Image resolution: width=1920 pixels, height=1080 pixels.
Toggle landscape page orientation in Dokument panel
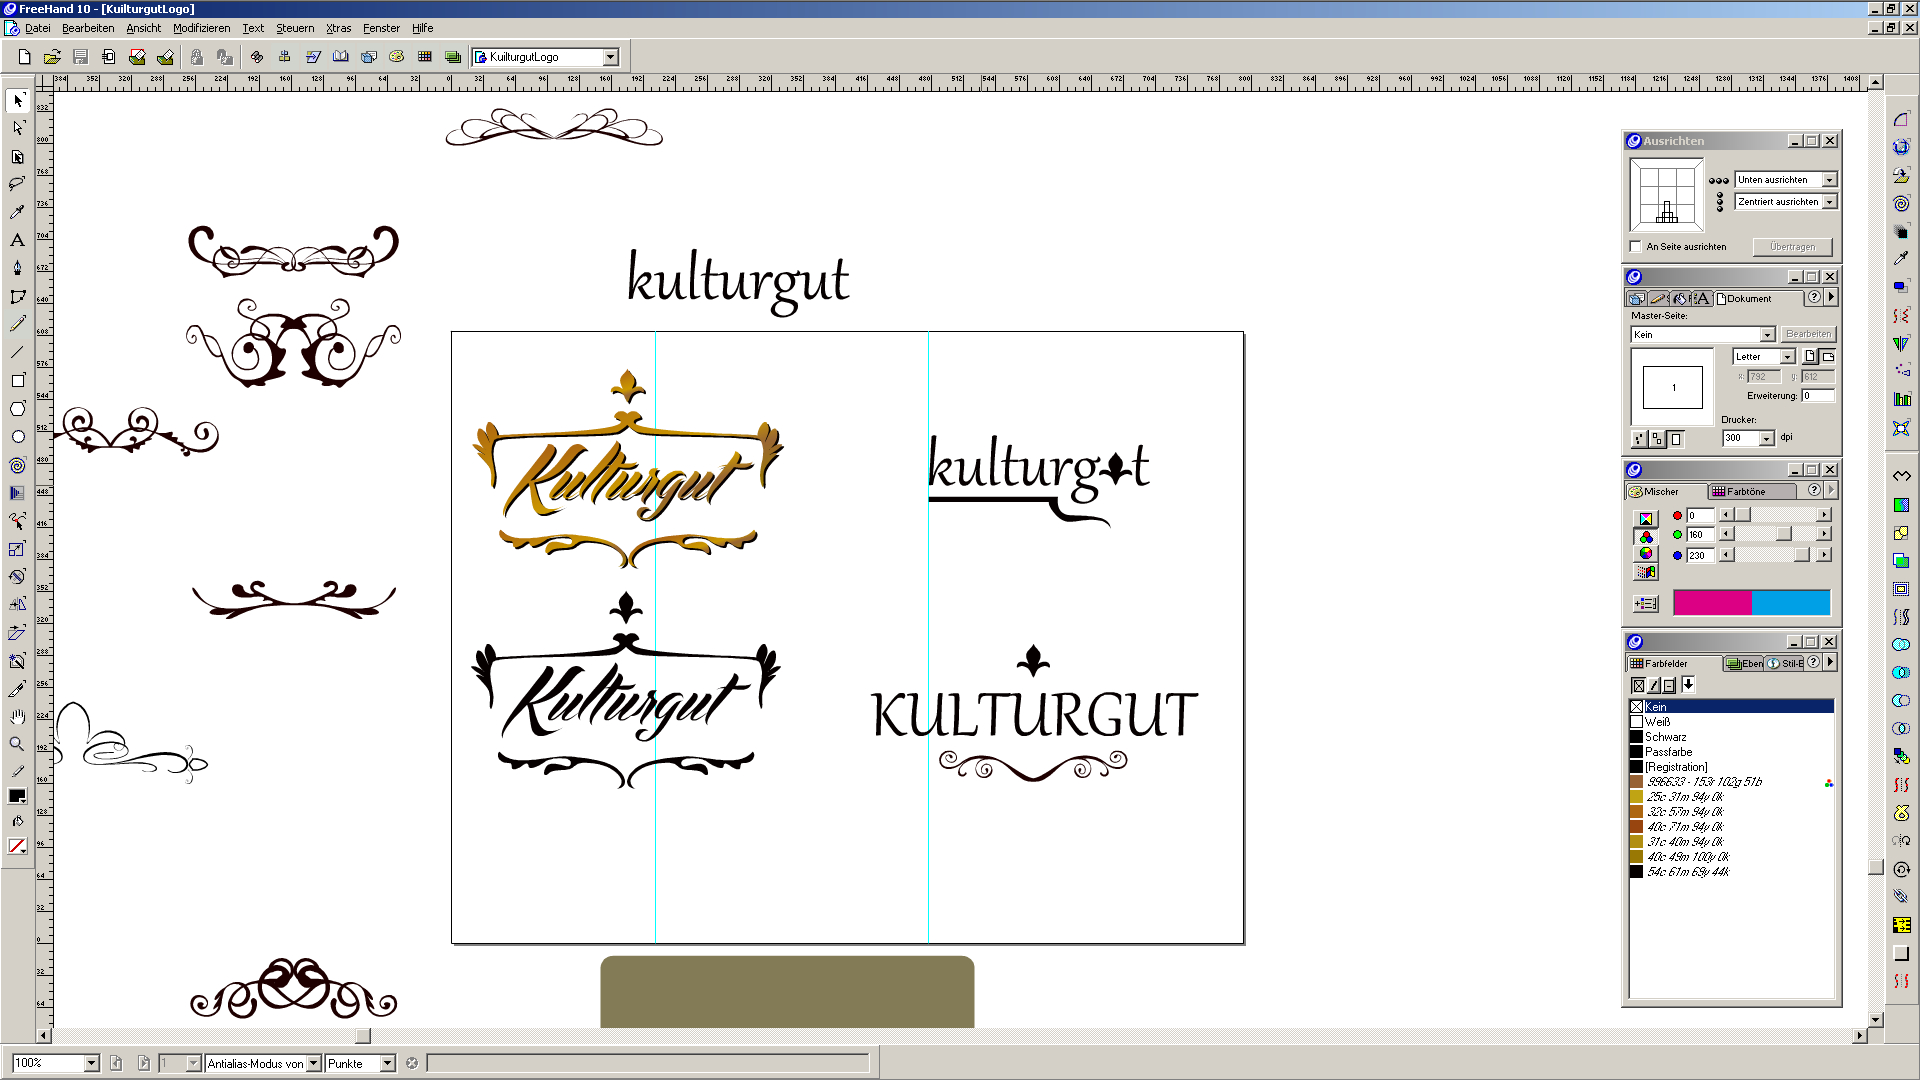[x=1828, y=356]
